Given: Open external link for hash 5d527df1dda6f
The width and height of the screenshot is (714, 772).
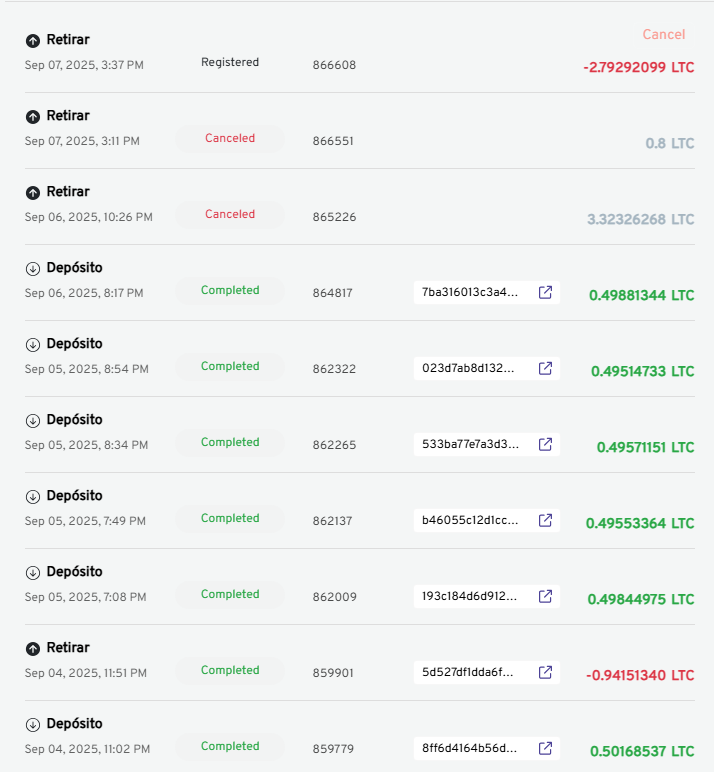Looking at the screenshot, I should point(546,673).
